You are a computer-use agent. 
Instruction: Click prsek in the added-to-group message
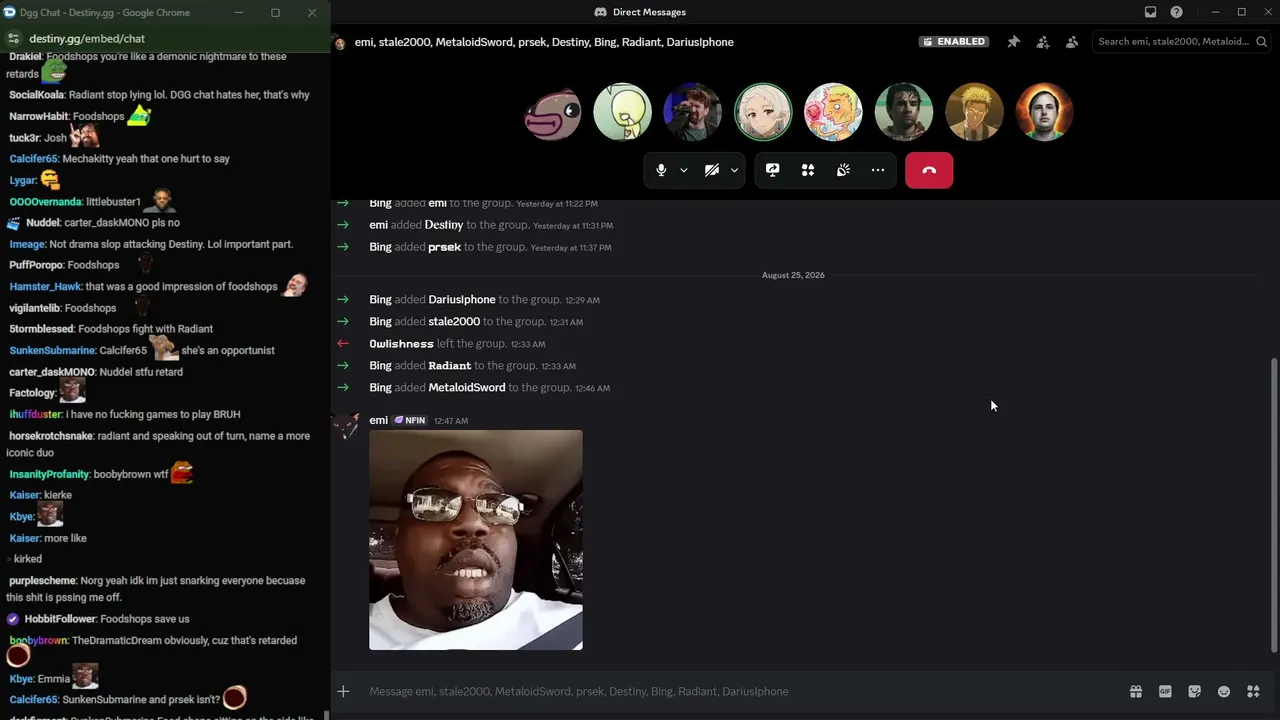pyautogui.click(x=444, y=247)
